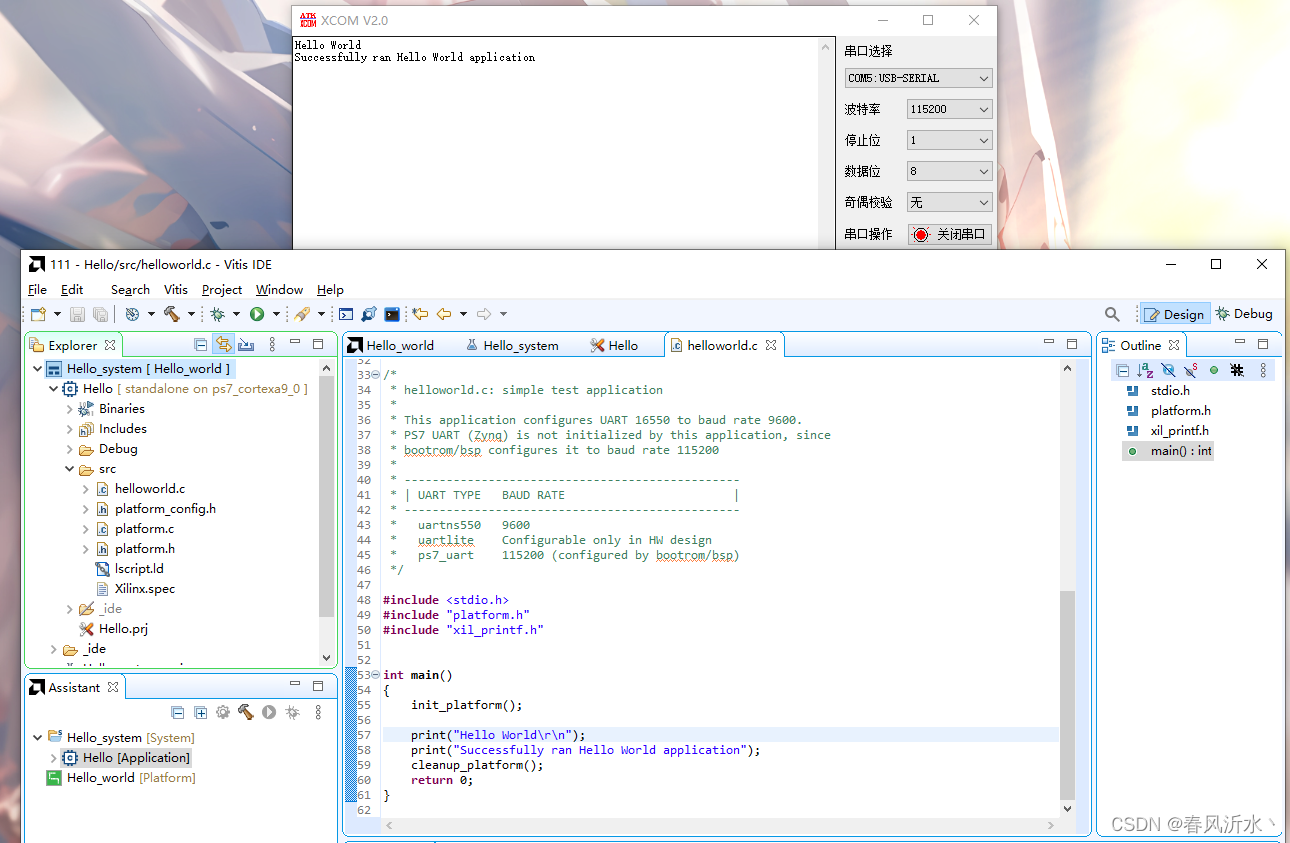
Task: Run the application with the green play icon
Action: [x=258, y=313]
